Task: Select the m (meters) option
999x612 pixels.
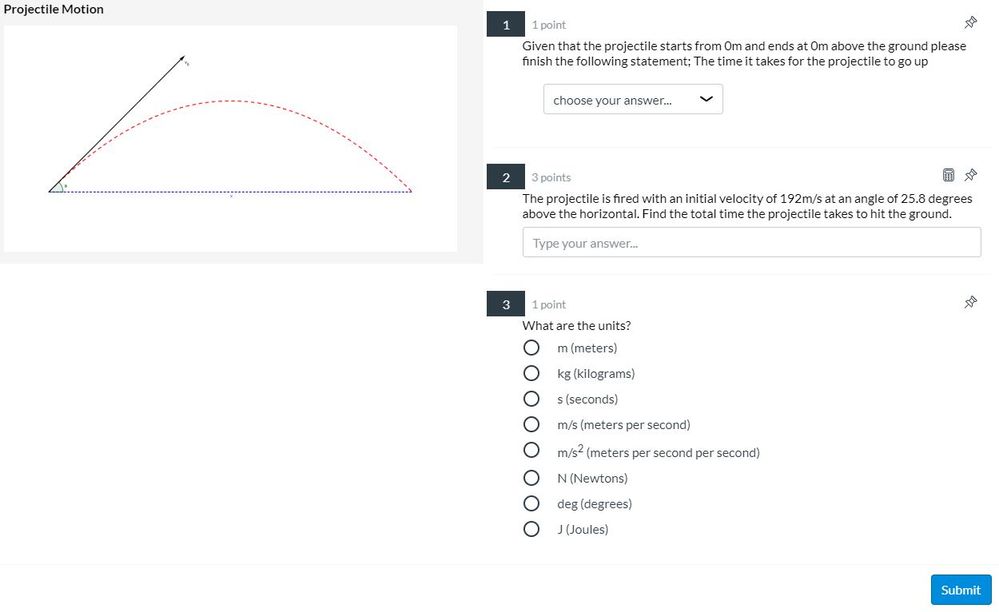Action: pyautogui.click(x=532, y=348)
